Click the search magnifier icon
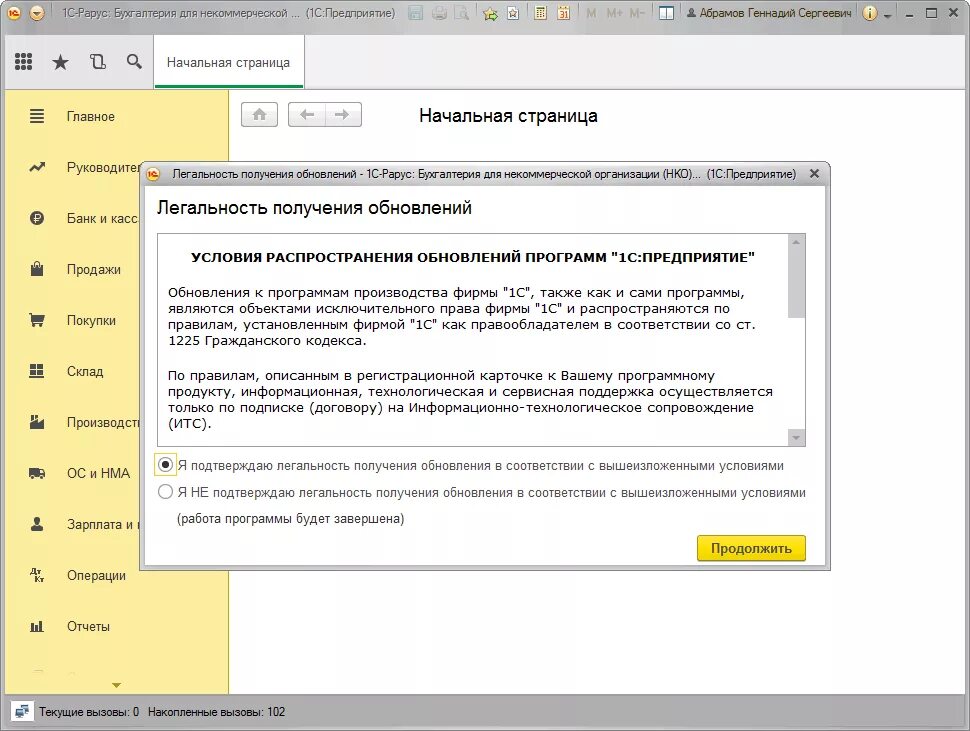Screen dimensions: 970x731 tap(134, 62)
